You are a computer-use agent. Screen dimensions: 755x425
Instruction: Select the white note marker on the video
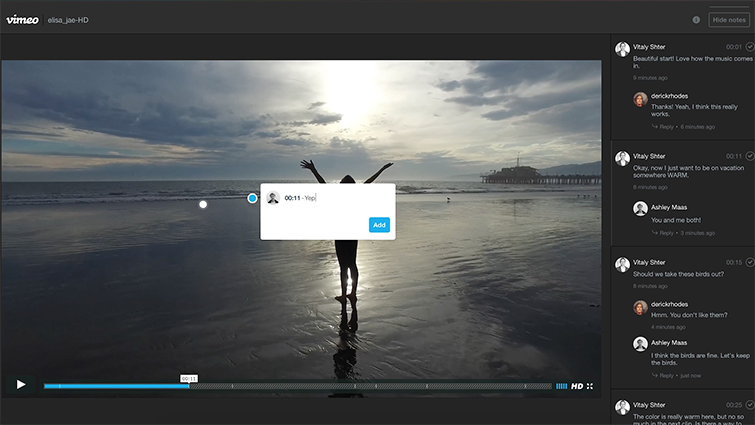[x=203, y=204]
